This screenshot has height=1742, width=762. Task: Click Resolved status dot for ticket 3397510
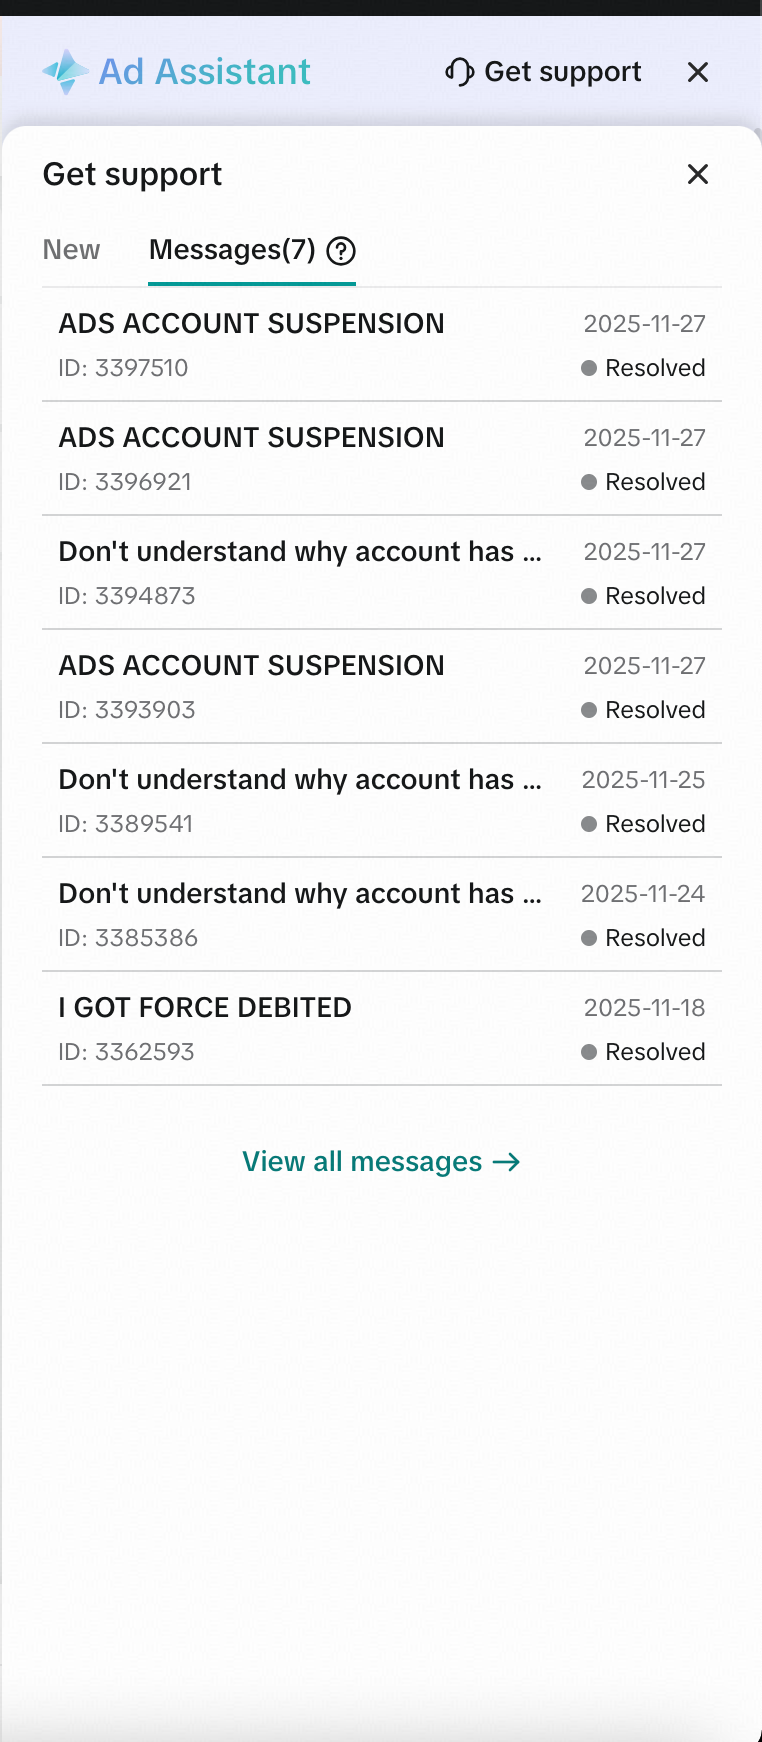[x=589, y=368]
